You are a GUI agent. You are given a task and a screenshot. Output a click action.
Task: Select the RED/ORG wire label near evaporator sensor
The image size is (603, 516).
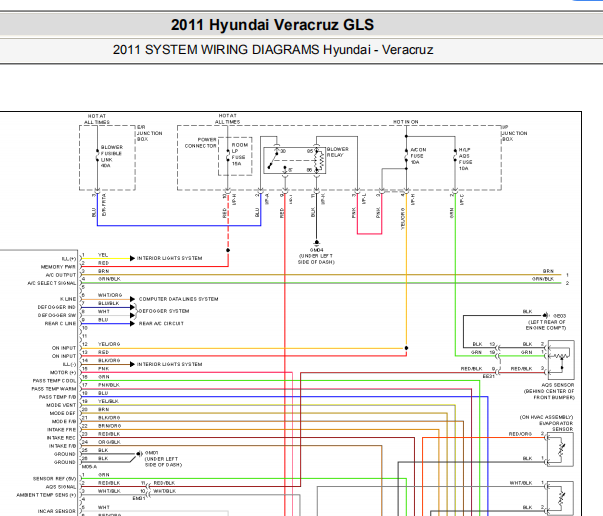(x=520, y=434)
